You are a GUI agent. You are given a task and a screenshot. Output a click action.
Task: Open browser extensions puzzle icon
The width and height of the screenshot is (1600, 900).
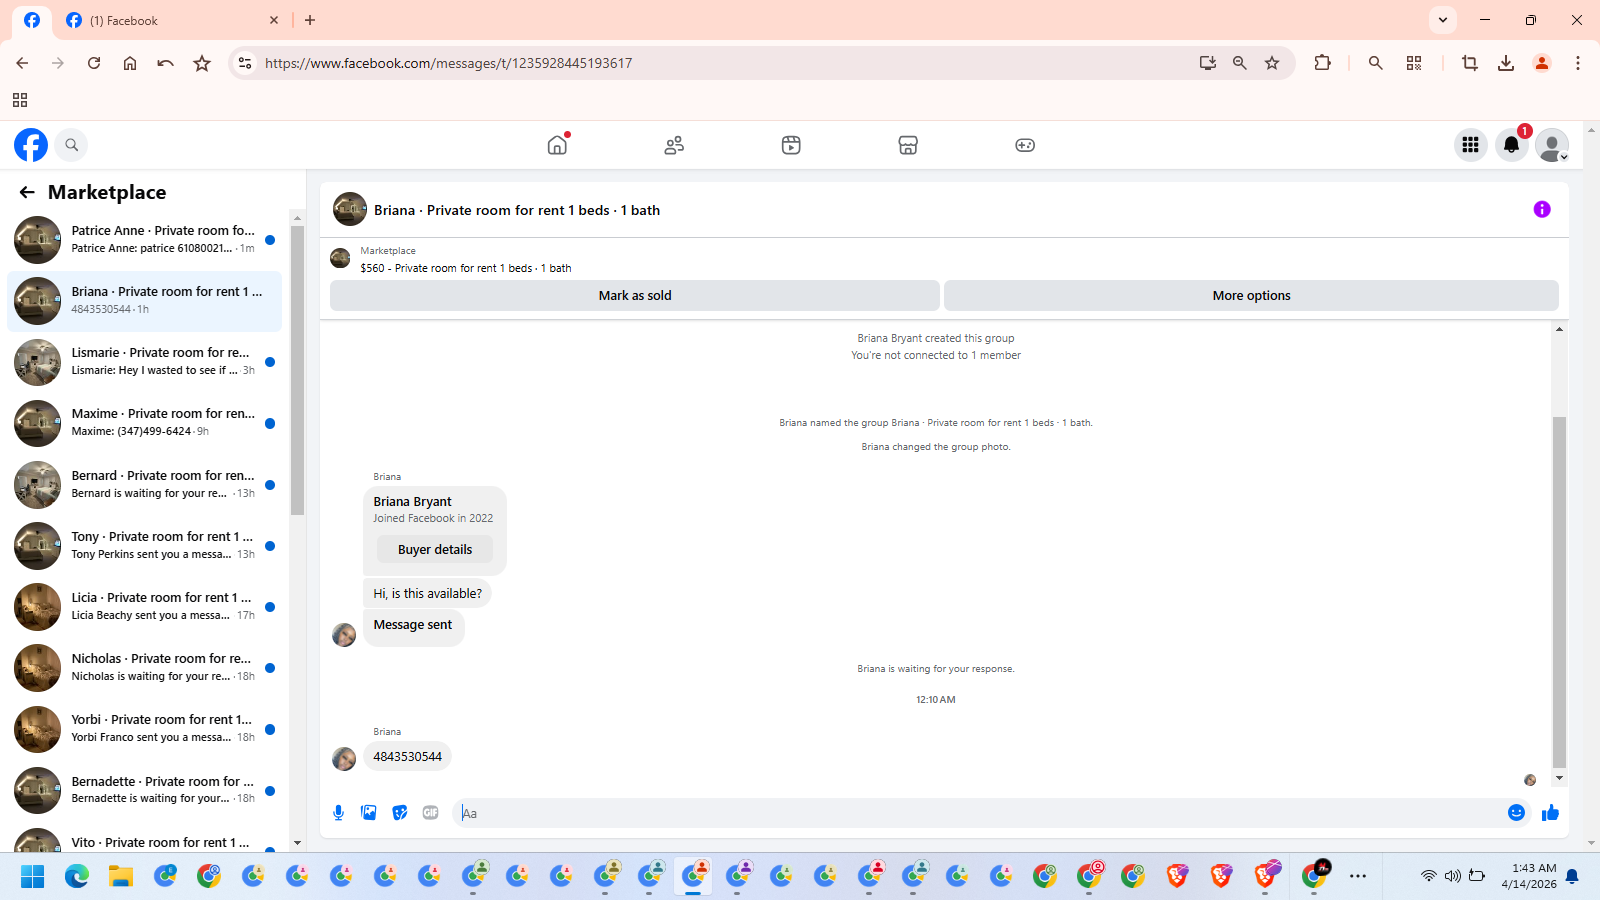(x=1322, y=63)
